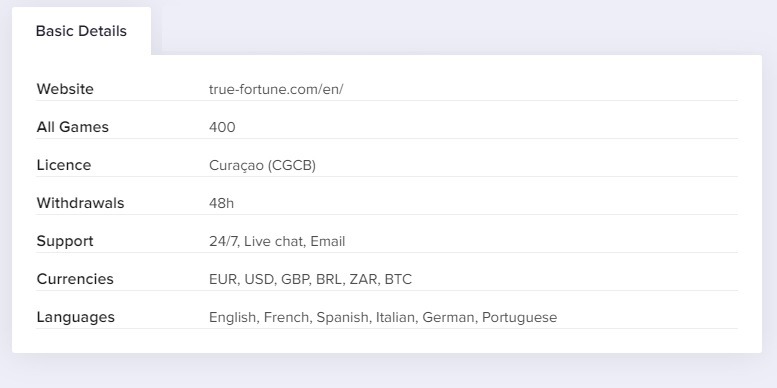This screenshot has width=777, height=388.
Task: Click the Currencies label
Action: point(75,279)
